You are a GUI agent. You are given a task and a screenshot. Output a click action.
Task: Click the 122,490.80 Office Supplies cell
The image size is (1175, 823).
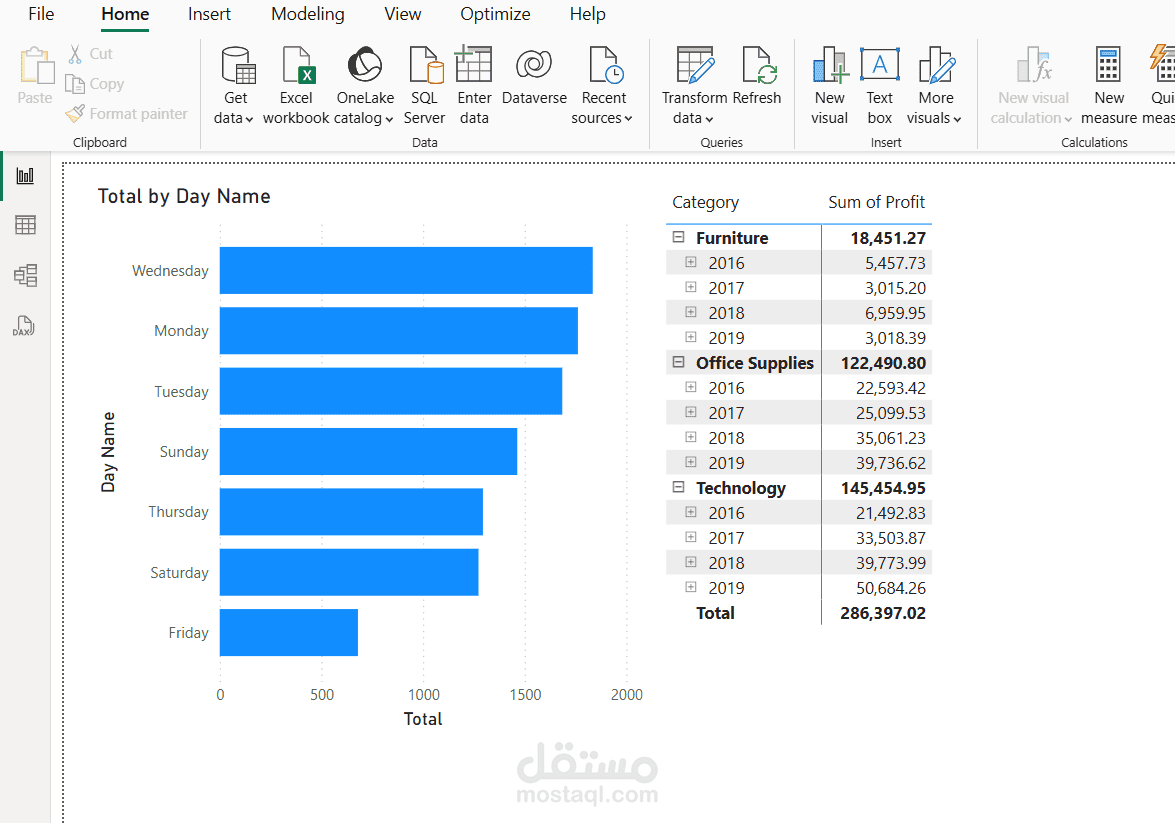pyautogui.click(x=883, y=363)
